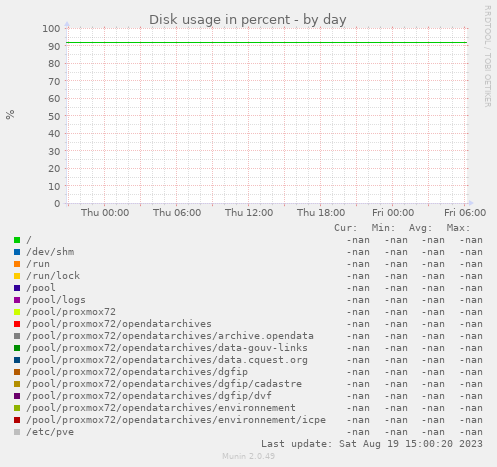Screen dimensions: 497x467
Task: Click the yellow swatch for /run/lock
Action: 17,276
